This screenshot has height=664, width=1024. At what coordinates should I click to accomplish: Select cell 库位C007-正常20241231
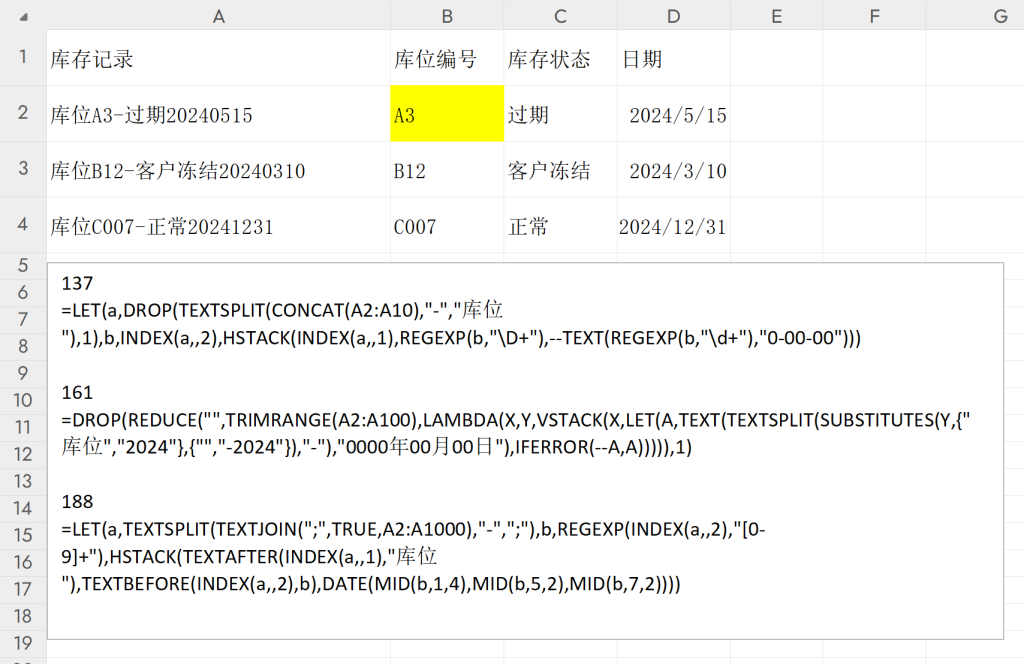click(x=219, y=225)
